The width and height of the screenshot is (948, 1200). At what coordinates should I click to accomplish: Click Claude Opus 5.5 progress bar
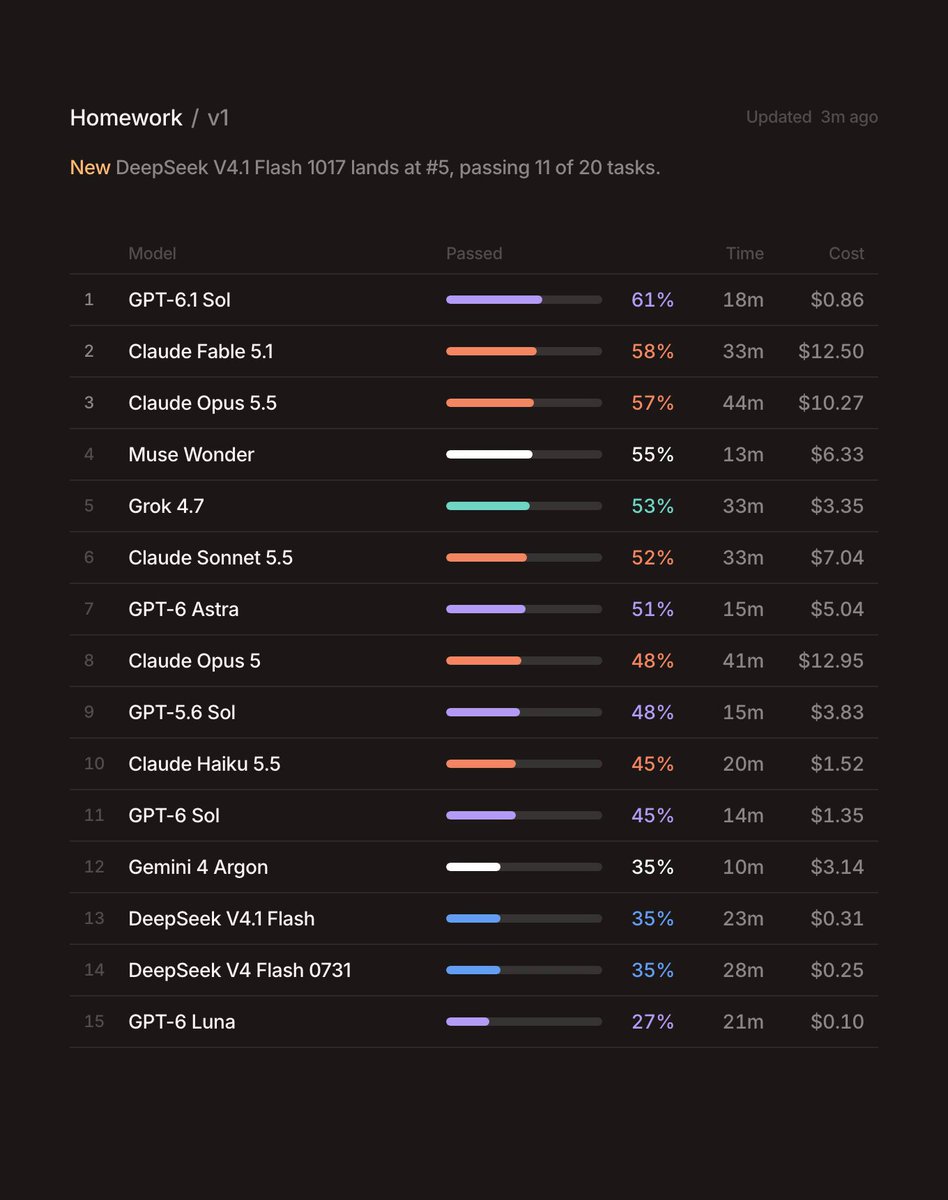pyautogui.click(x=524, y=403)
